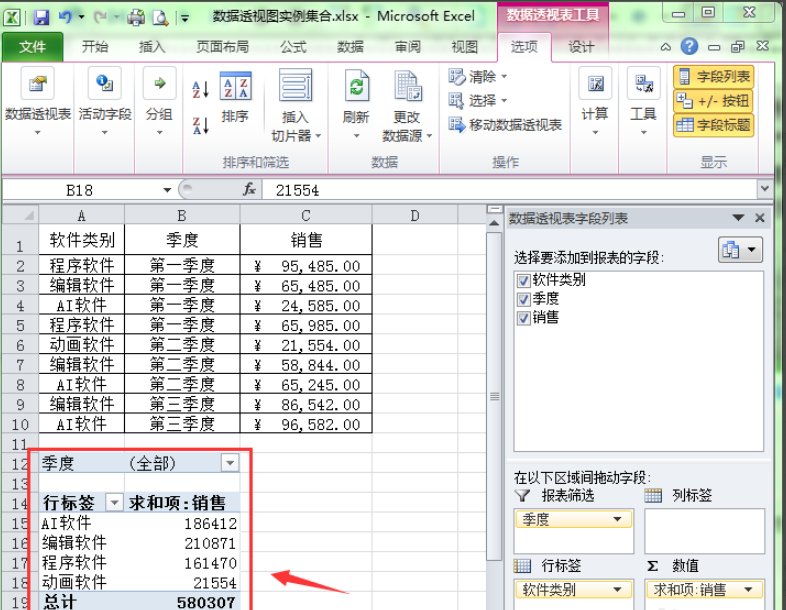Viewport: 786px width, 610px height.
Task: Click 移动数据透视表 in ribbon
Action: (505, 125)
